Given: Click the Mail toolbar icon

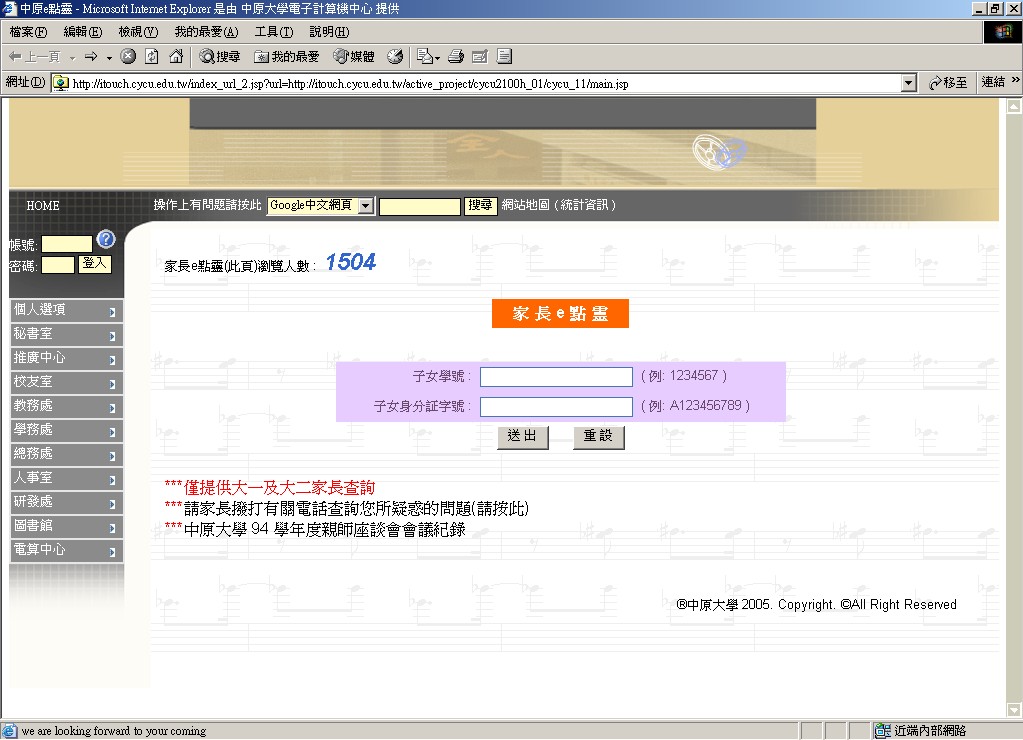Looking at the screenshot, I should click(425, 57).
